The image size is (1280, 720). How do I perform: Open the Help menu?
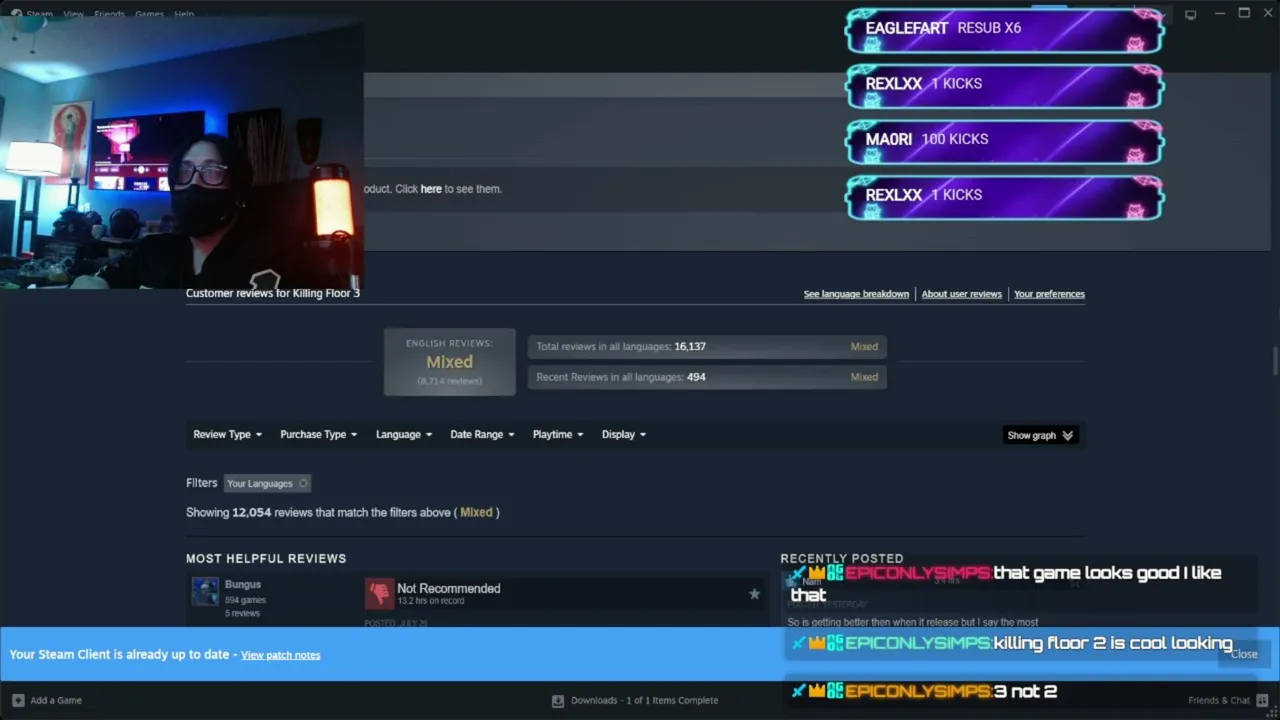pyautogui.click(x=184, y=14)
